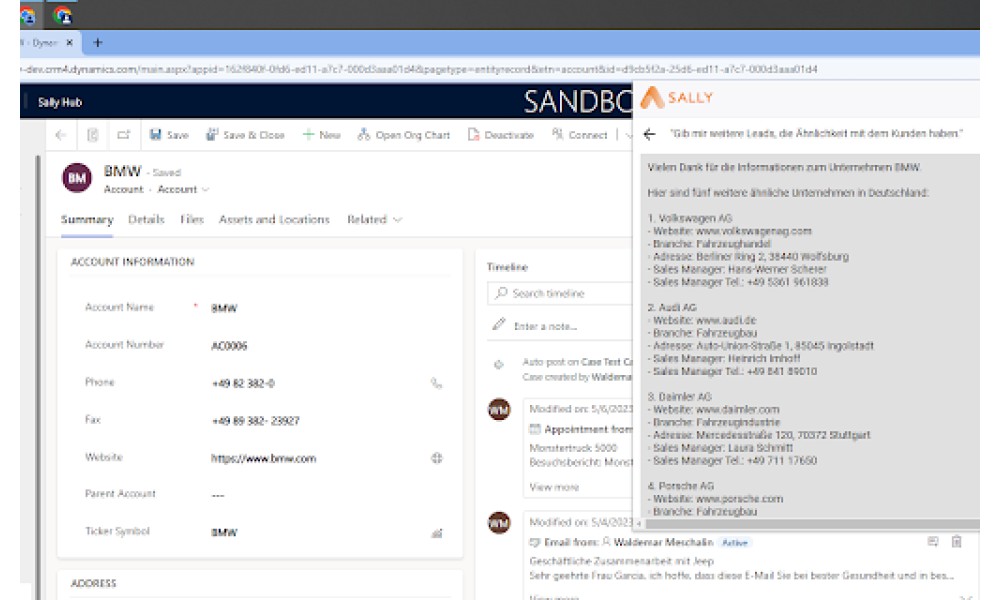Click the "Geschäftliche Zusammenarbeit mit Jeep" subject

click(x=622, y=561)
